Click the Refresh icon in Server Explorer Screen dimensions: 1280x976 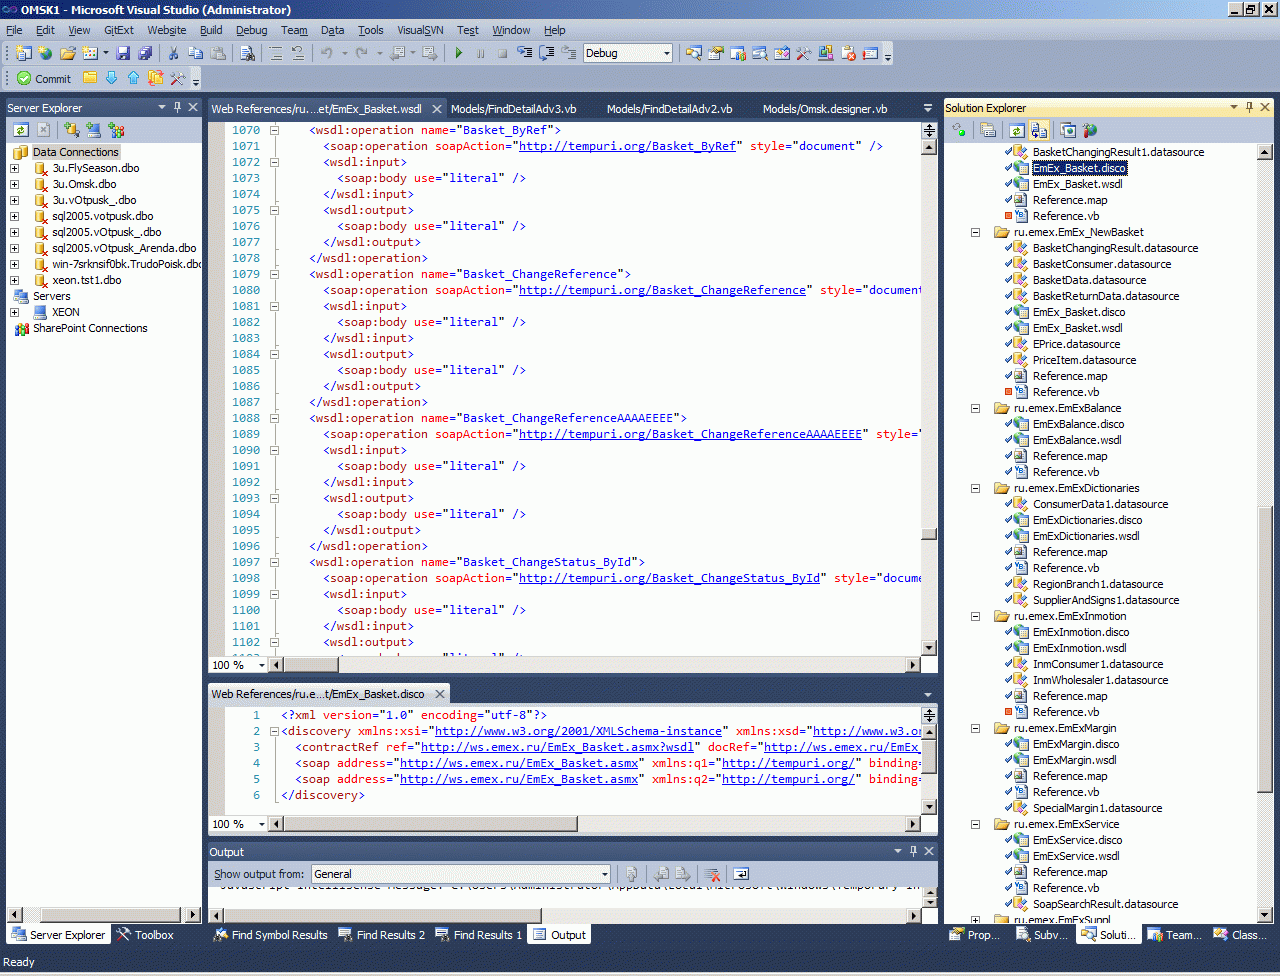click(x=21, y=130)
